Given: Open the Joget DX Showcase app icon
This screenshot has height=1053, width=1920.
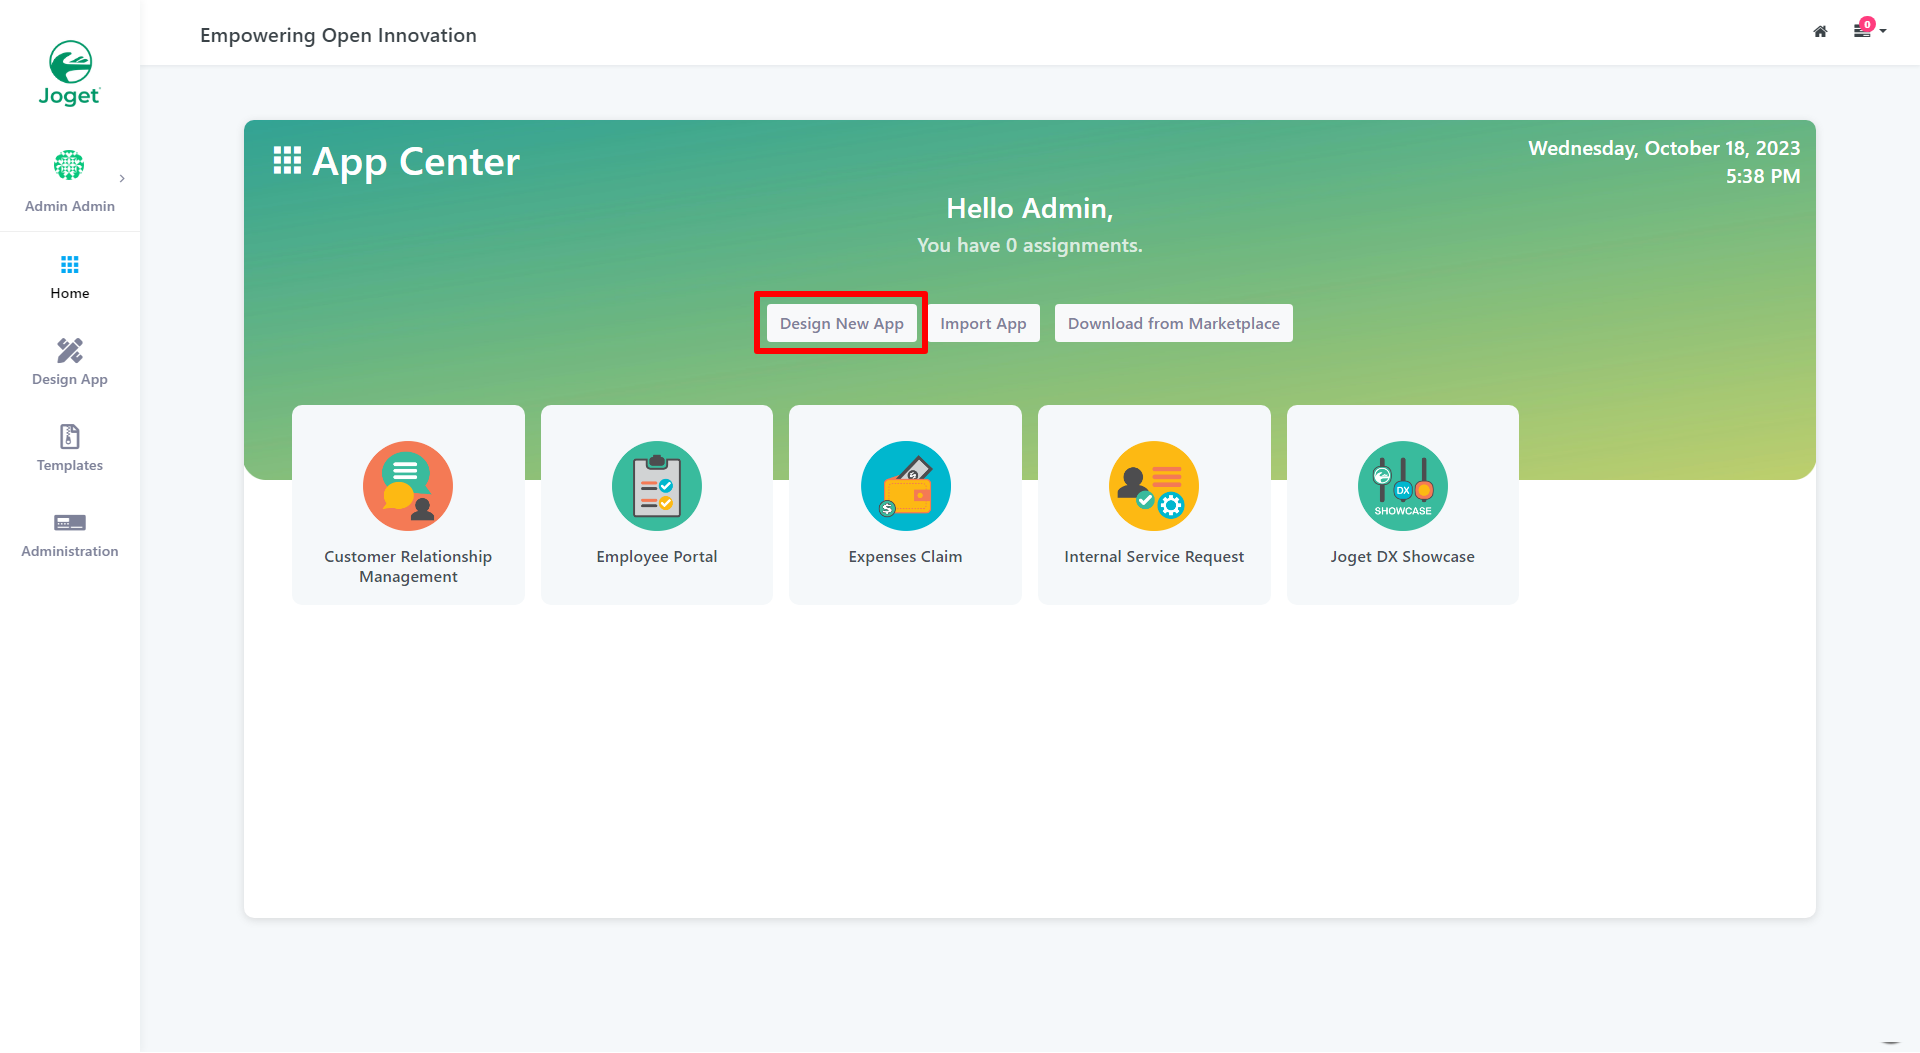Looking at the screenshot, I should [1403, 486].
